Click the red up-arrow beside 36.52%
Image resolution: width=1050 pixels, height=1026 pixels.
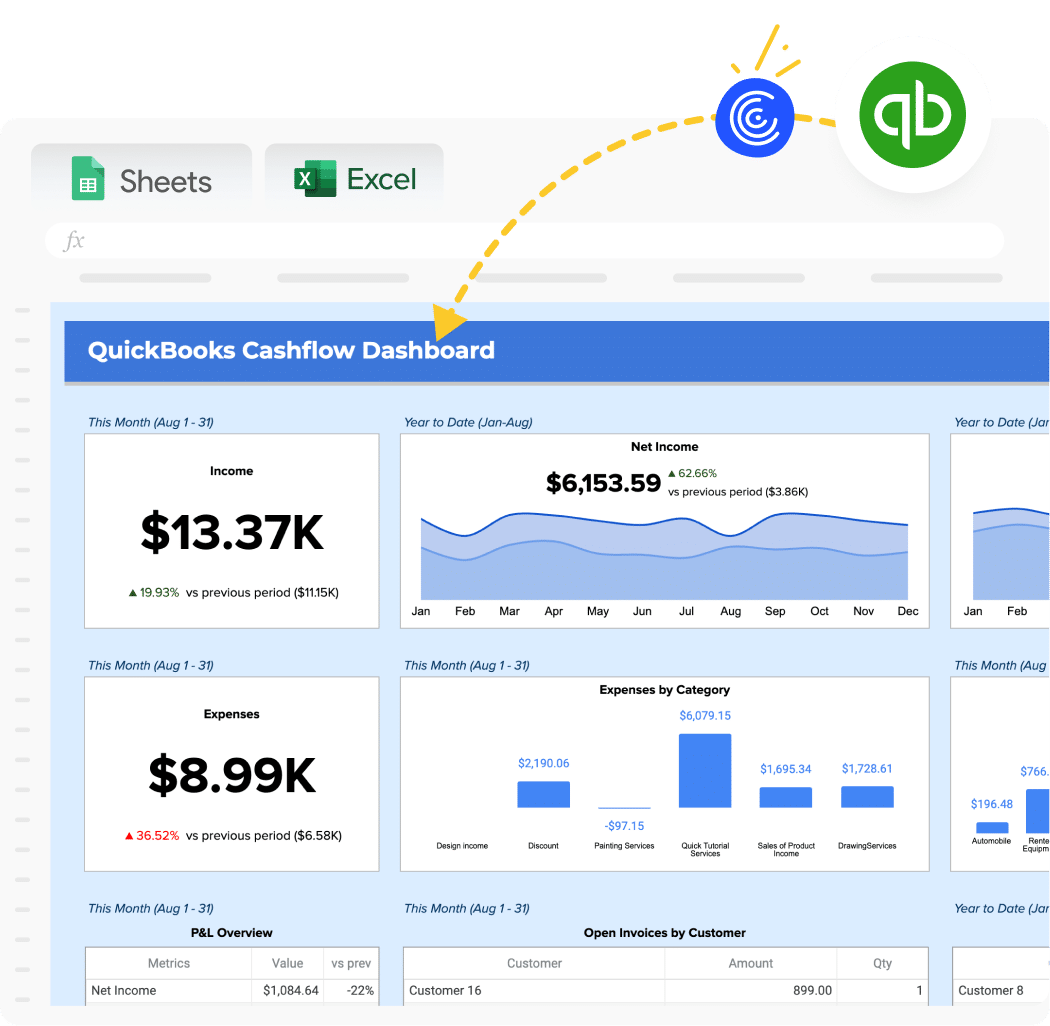click(x=129, y=836)
